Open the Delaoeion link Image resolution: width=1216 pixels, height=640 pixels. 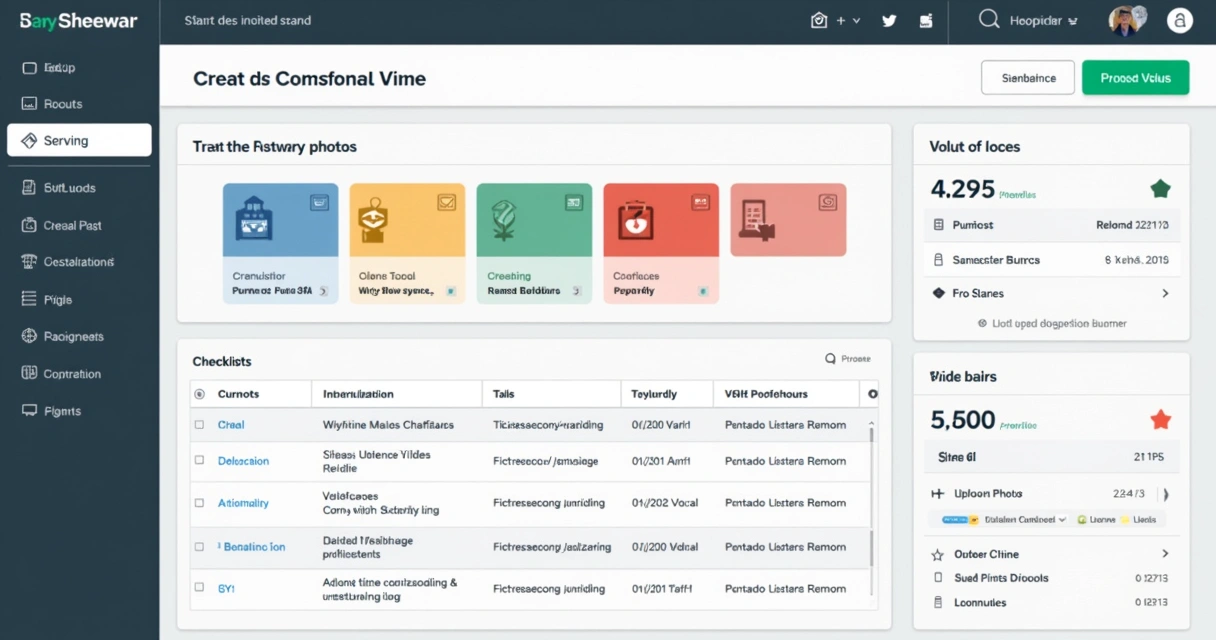coord(243,461)
